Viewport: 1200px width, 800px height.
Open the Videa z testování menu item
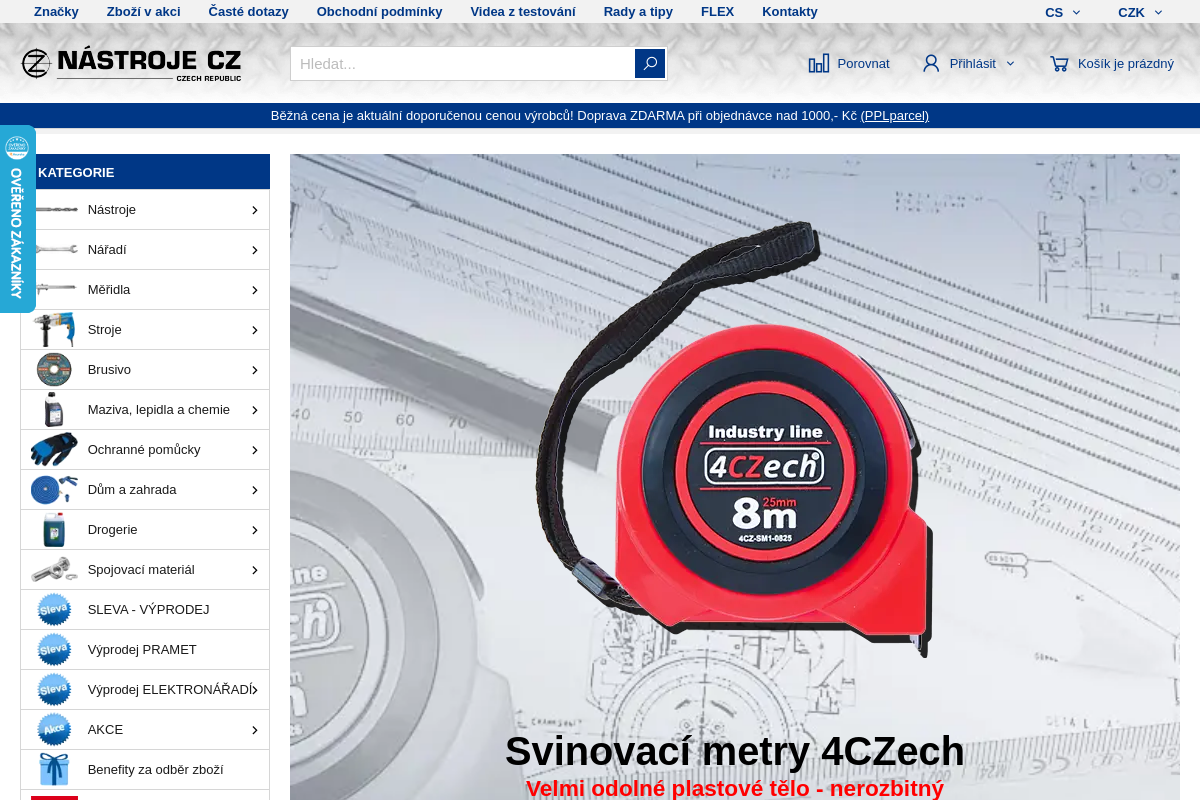coord(523,12)
